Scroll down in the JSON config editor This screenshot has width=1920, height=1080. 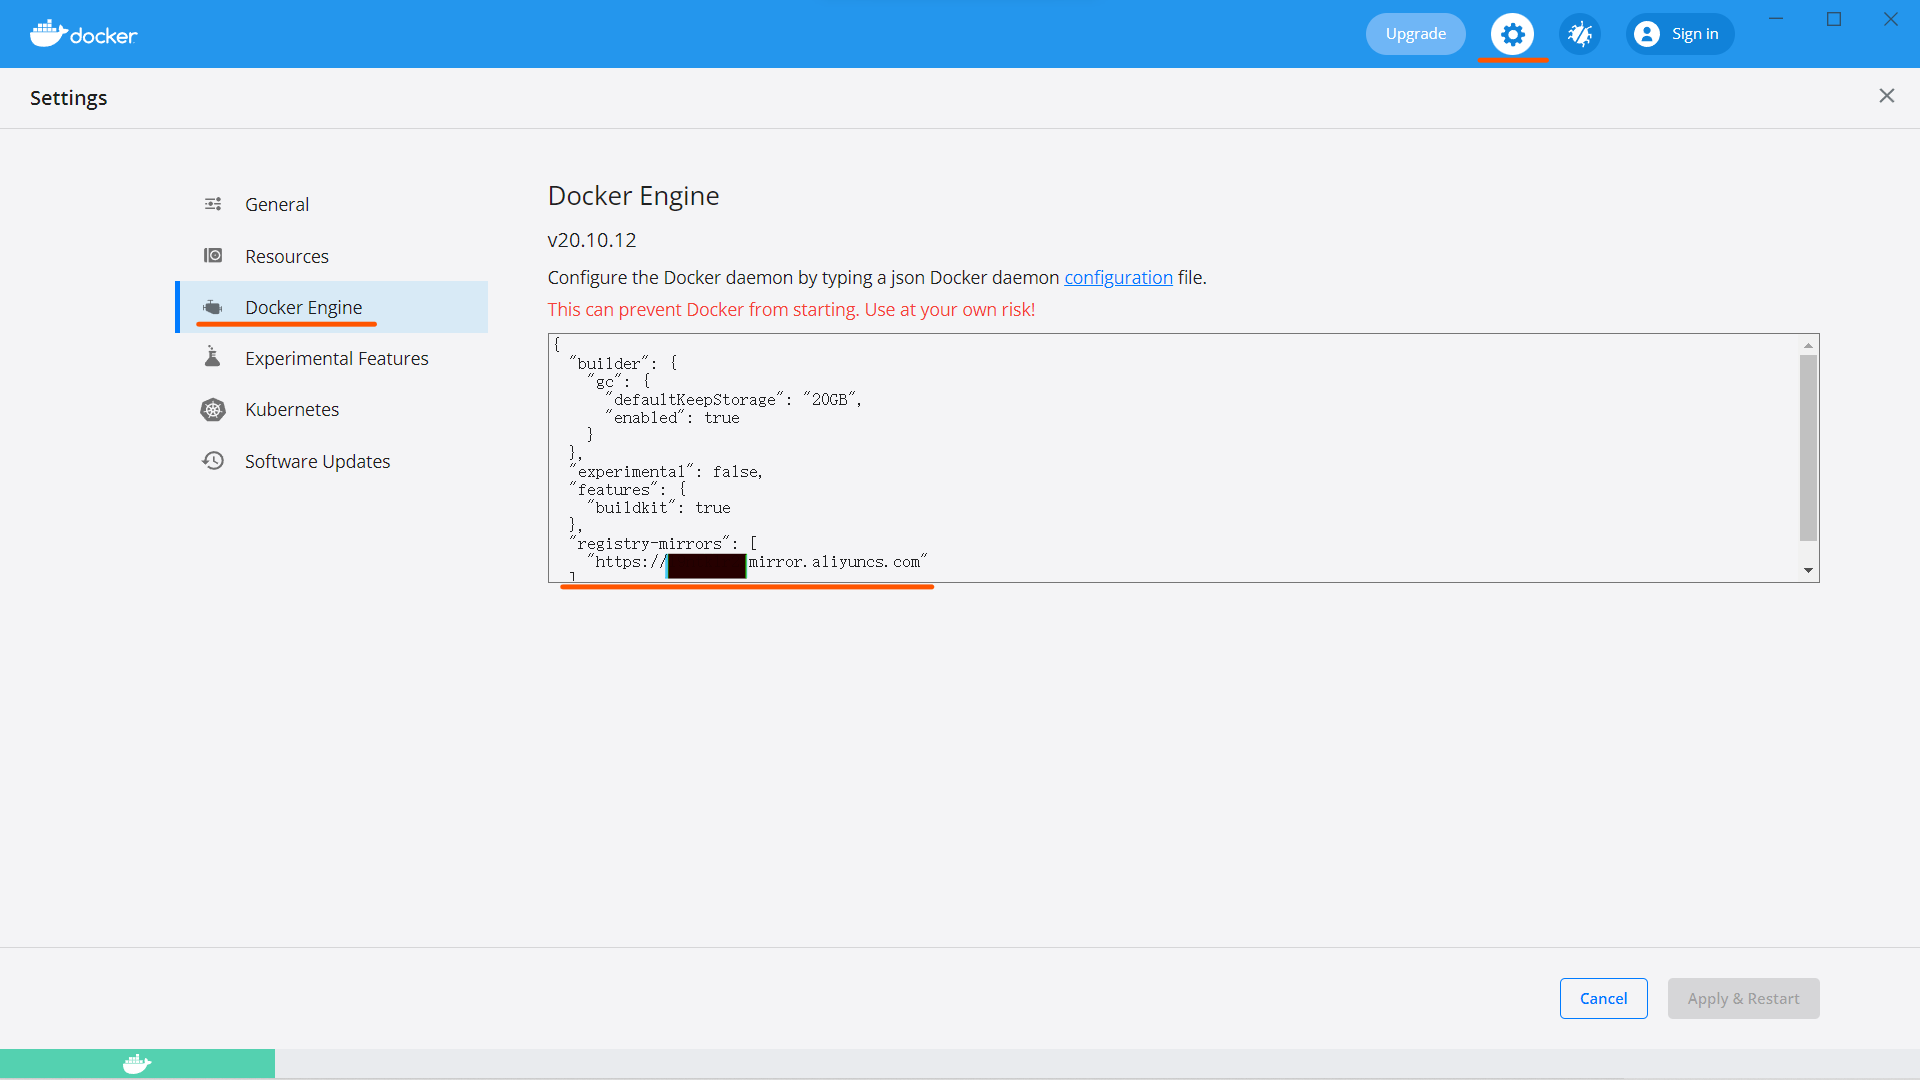tap(1808, 570)
